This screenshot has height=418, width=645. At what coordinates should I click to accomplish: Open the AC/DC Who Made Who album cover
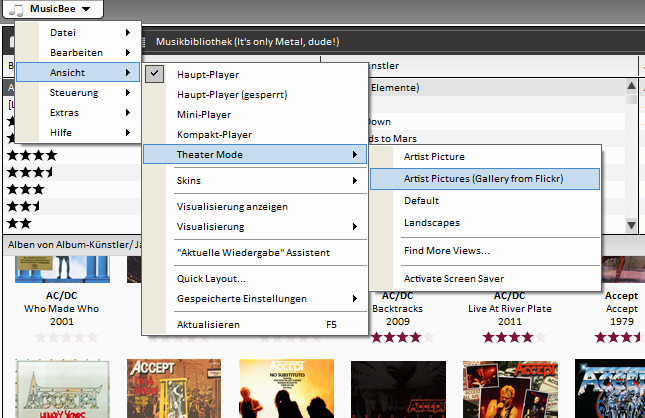(62, 269)
